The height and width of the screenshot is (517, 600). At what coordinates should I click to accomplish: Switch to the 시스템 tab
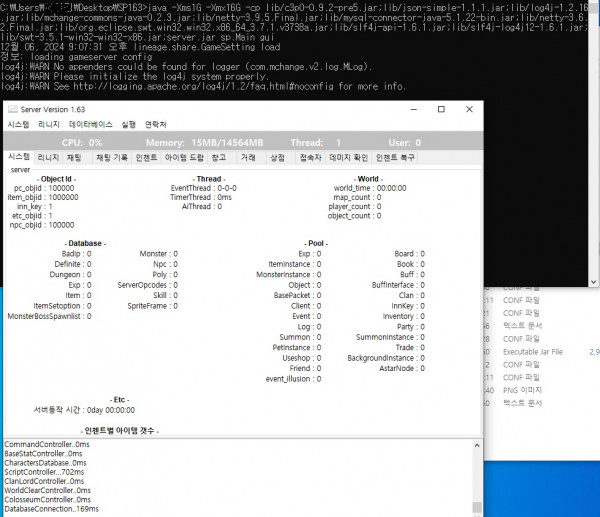point(19,157)
